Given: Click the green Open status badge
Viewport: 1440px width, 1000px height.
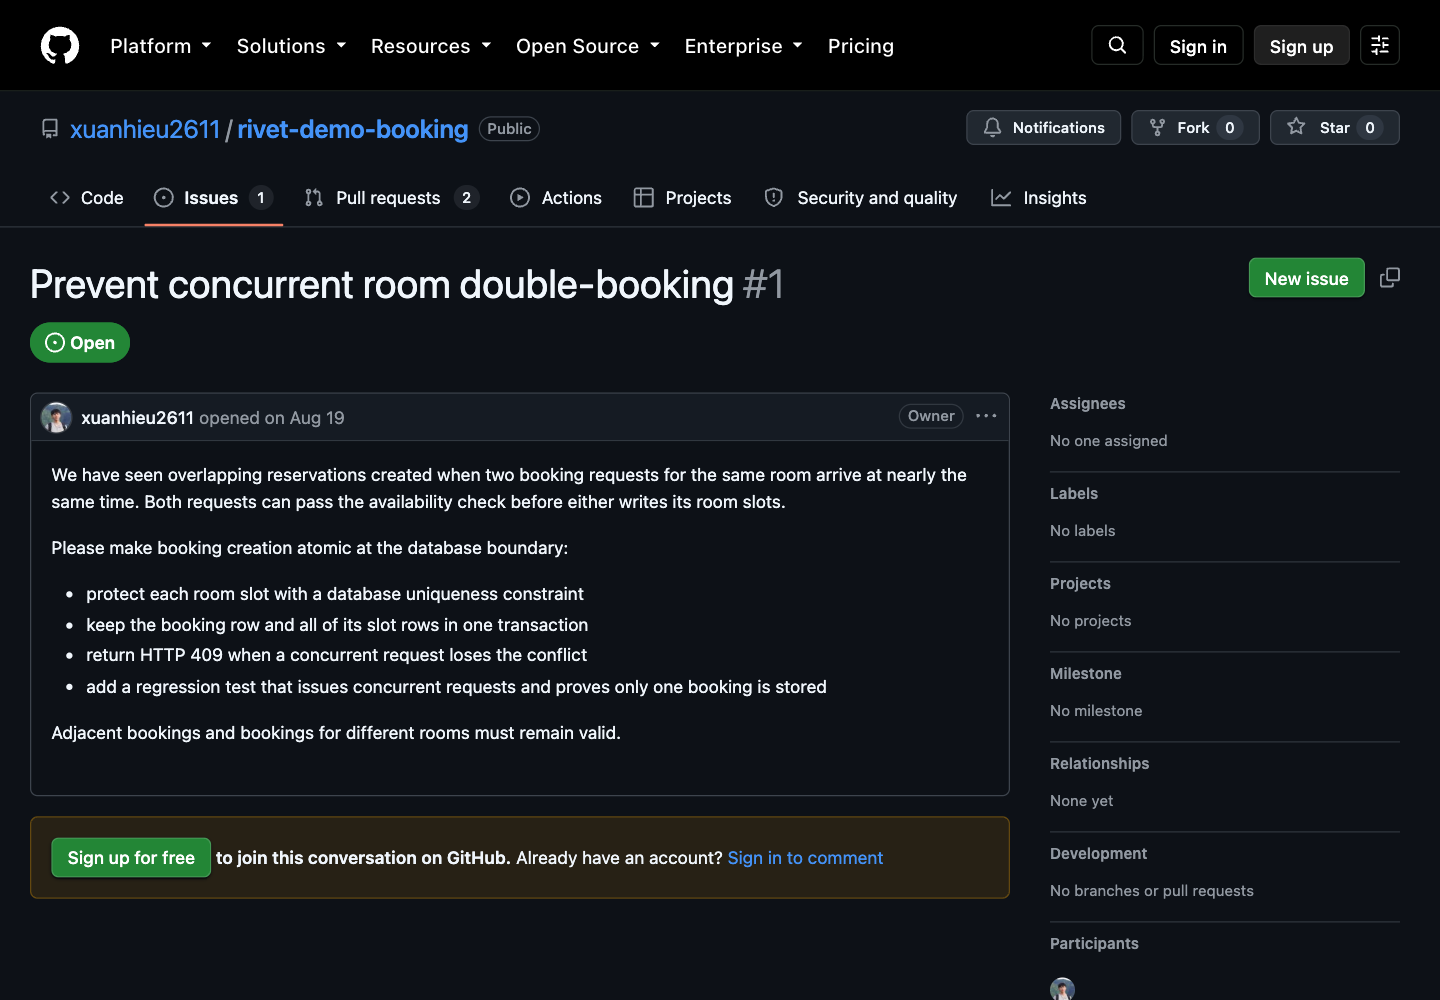Looking at the screenshot, I should [80, 343].
